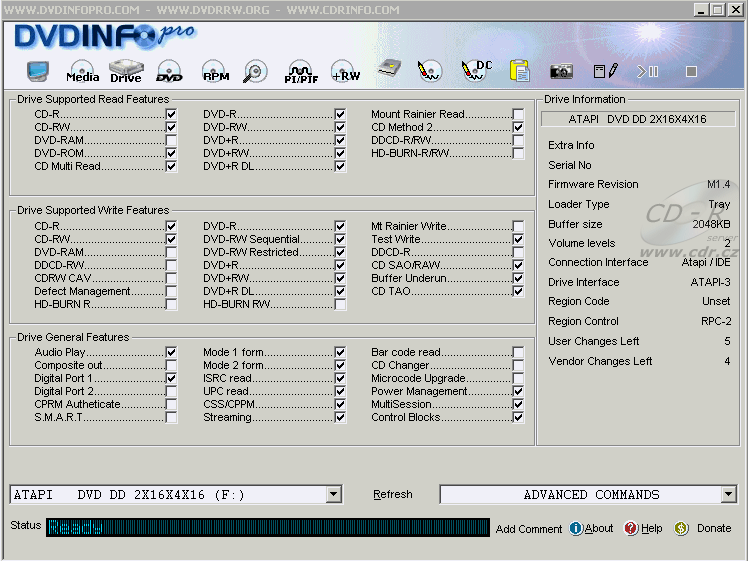Minimize the DVDInfoPro window
This screenshot has height=561, width=748.
click(x=701, y=10)
